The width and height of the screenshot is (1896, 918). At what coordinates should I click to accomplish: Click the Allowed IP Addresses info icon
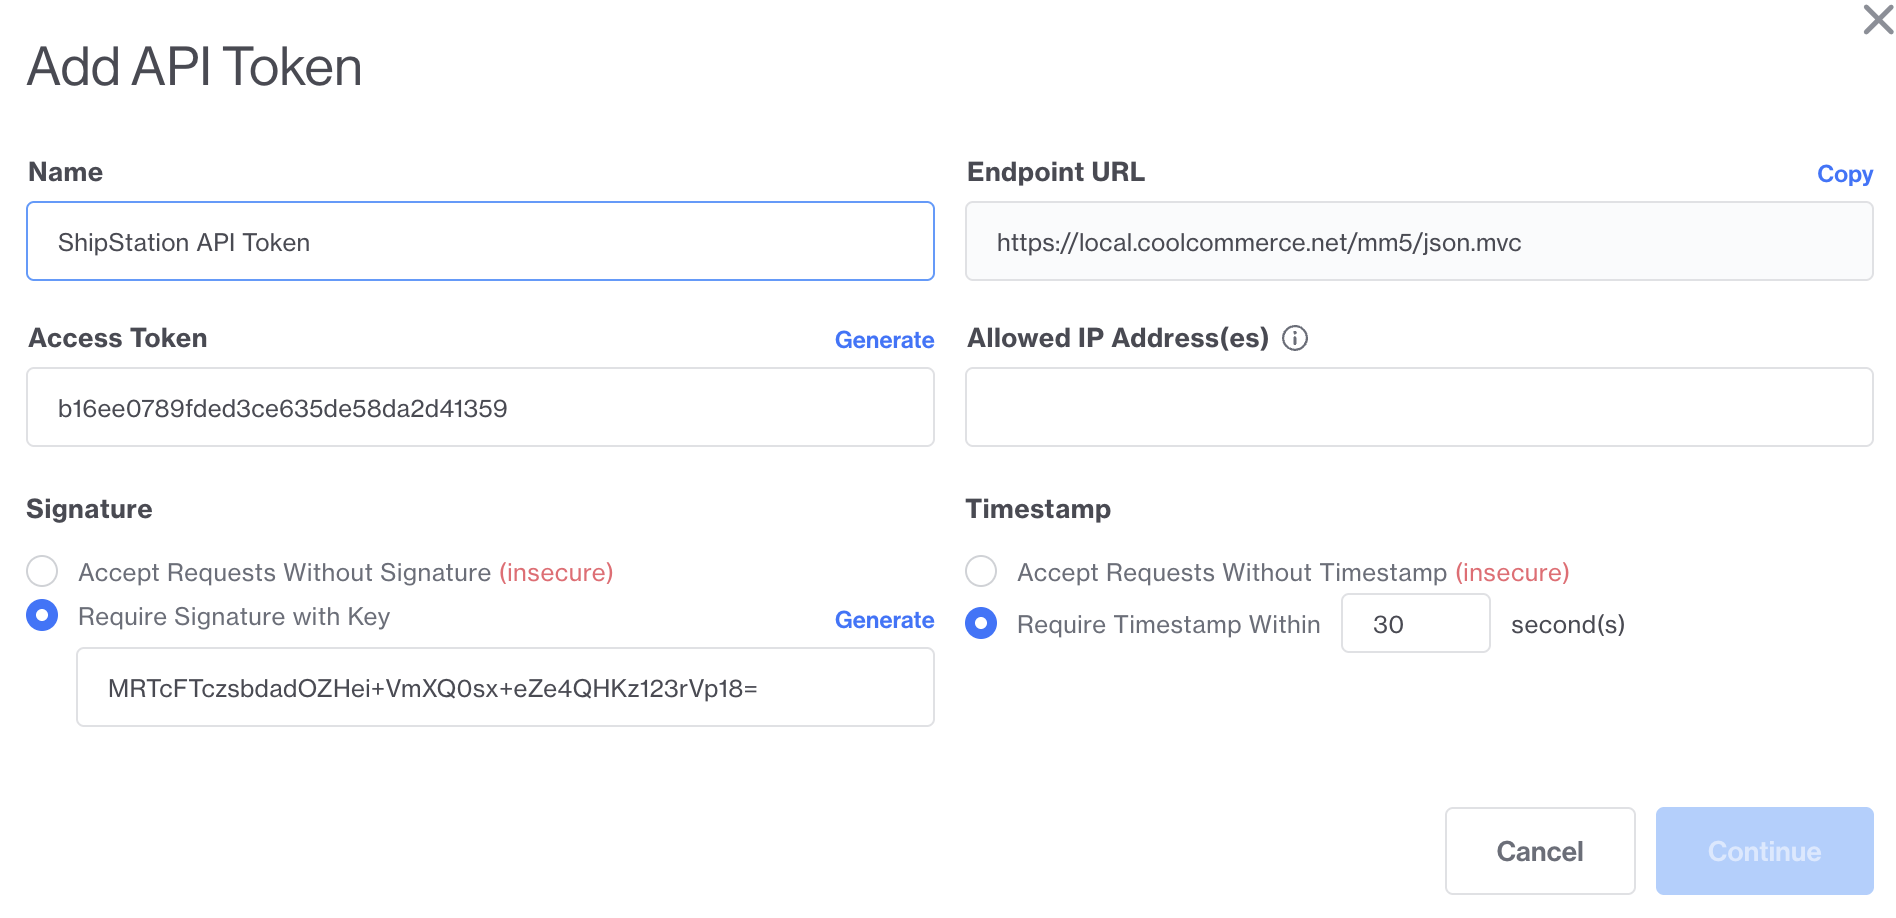pos(1295,338)
